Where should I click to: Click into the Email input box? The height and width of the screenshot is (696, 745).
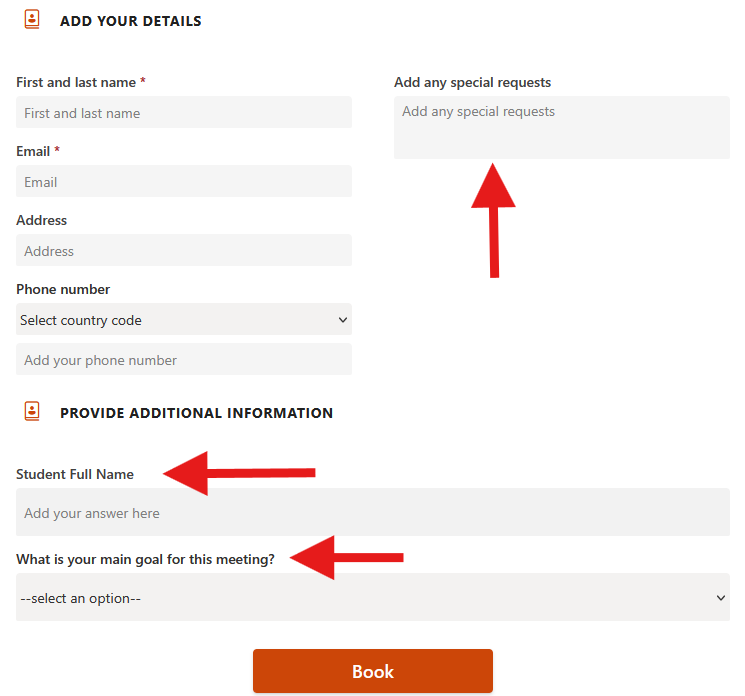point(184,182)
